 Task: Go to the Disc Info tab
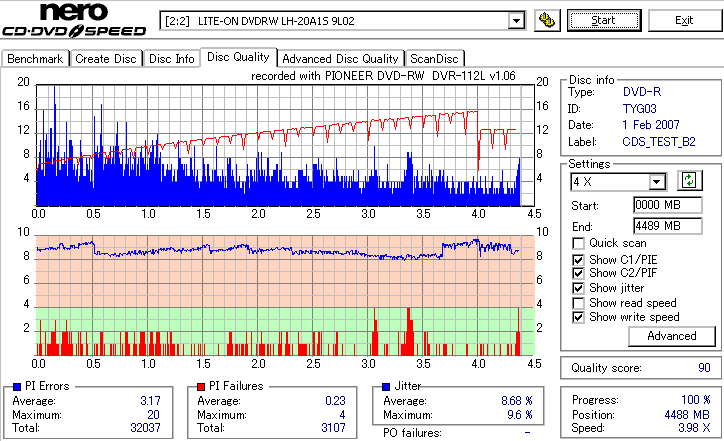point(171,59)
